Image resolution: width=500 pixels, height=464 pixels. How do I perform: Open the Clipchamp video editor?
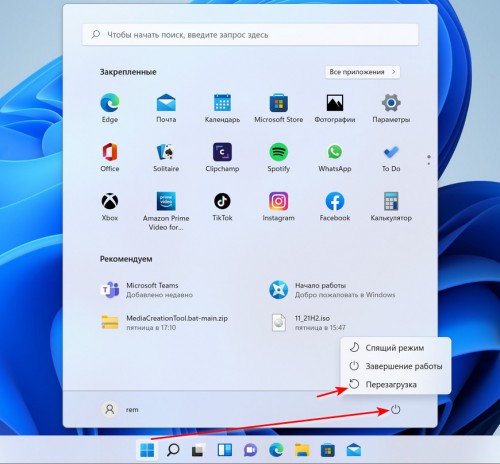pos(222,157)
